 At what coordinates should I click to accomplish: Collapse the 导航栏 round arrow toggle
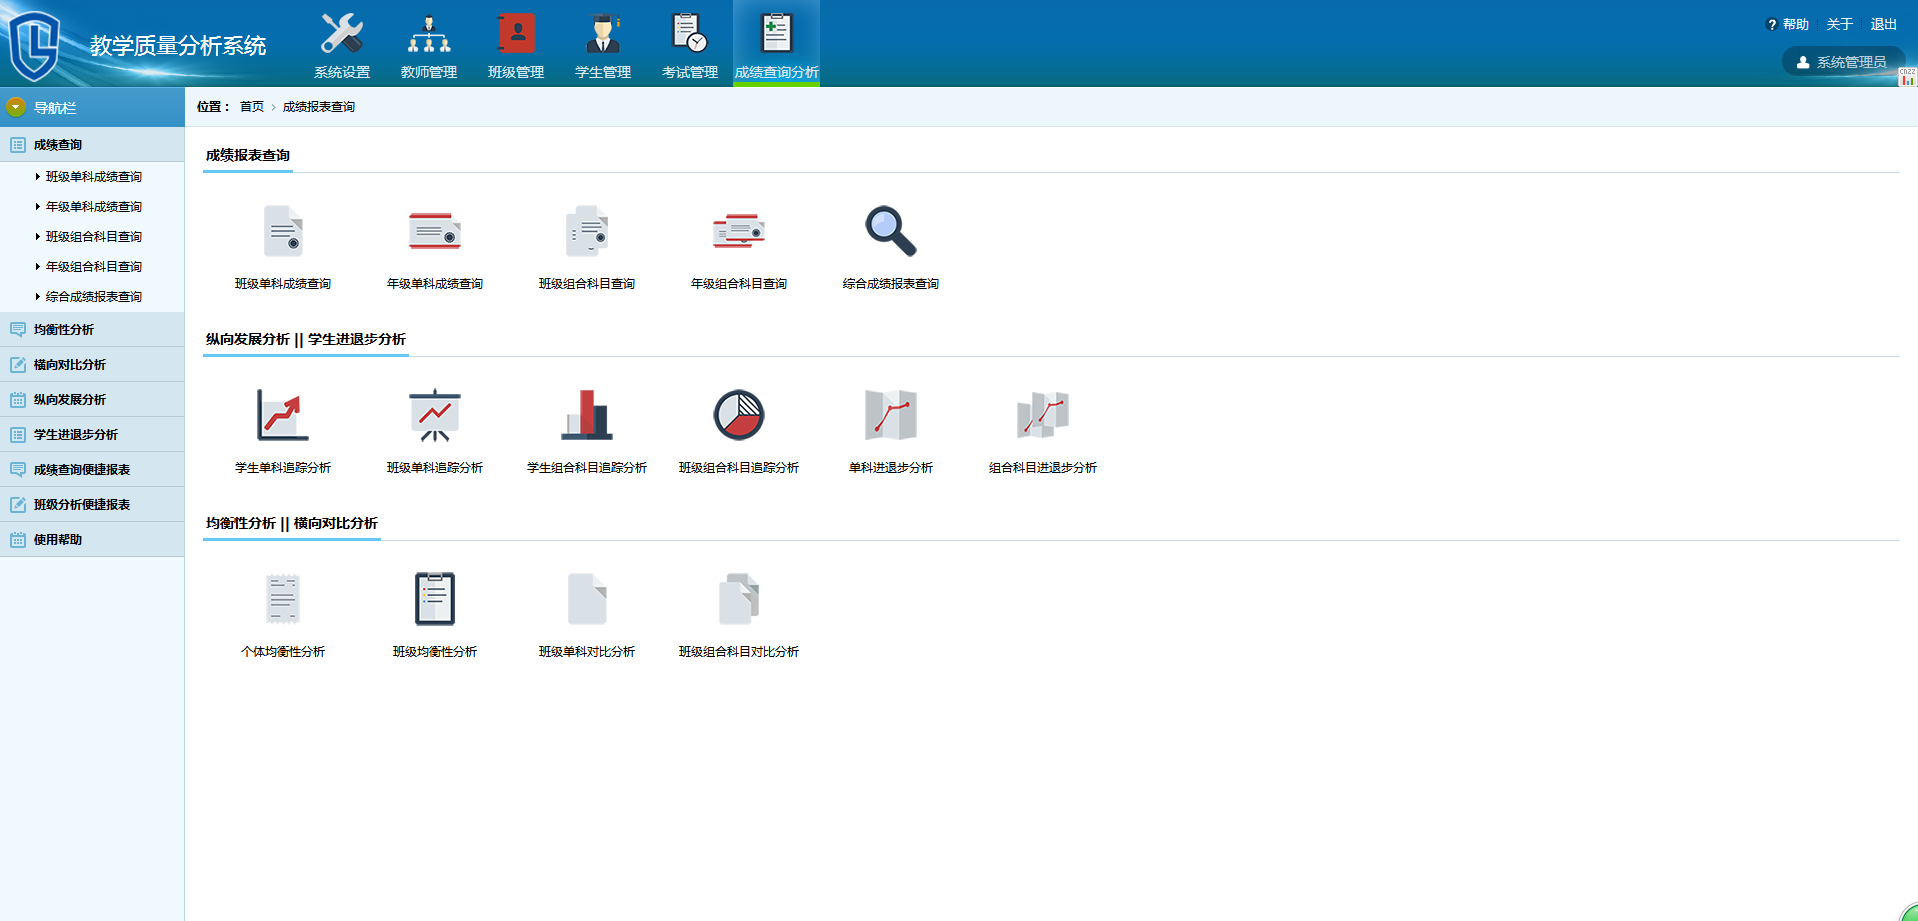point(16,107)
